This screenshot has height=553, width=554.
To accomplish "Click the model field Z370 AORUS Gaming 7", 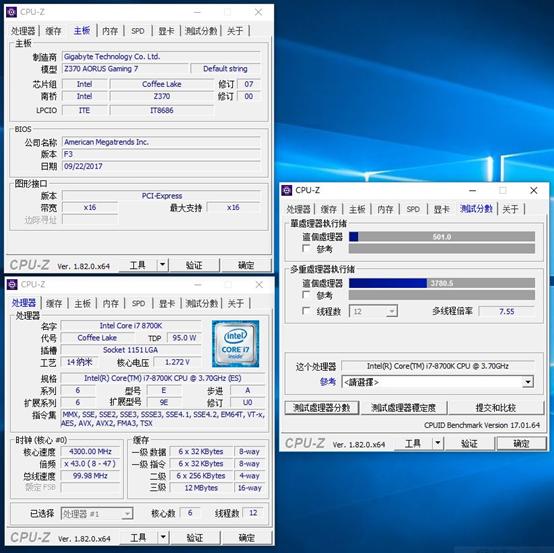I will 125,69.
